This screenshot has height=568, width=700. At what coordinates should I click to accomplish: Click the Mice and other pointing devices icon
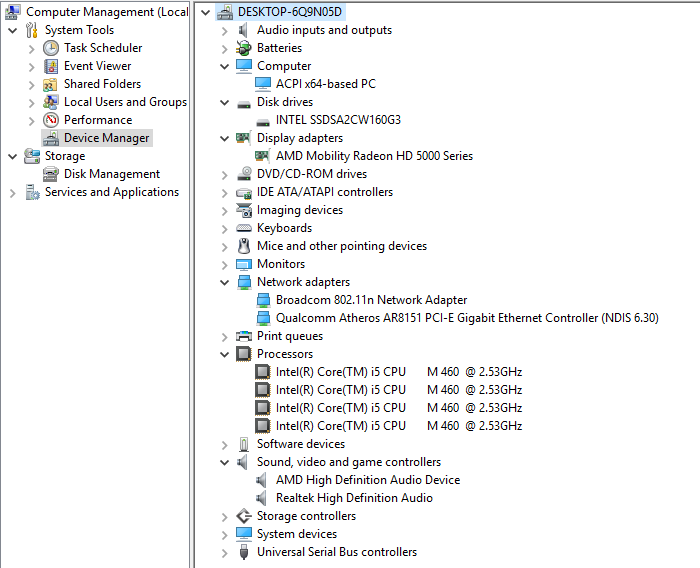tap(244, 246)
